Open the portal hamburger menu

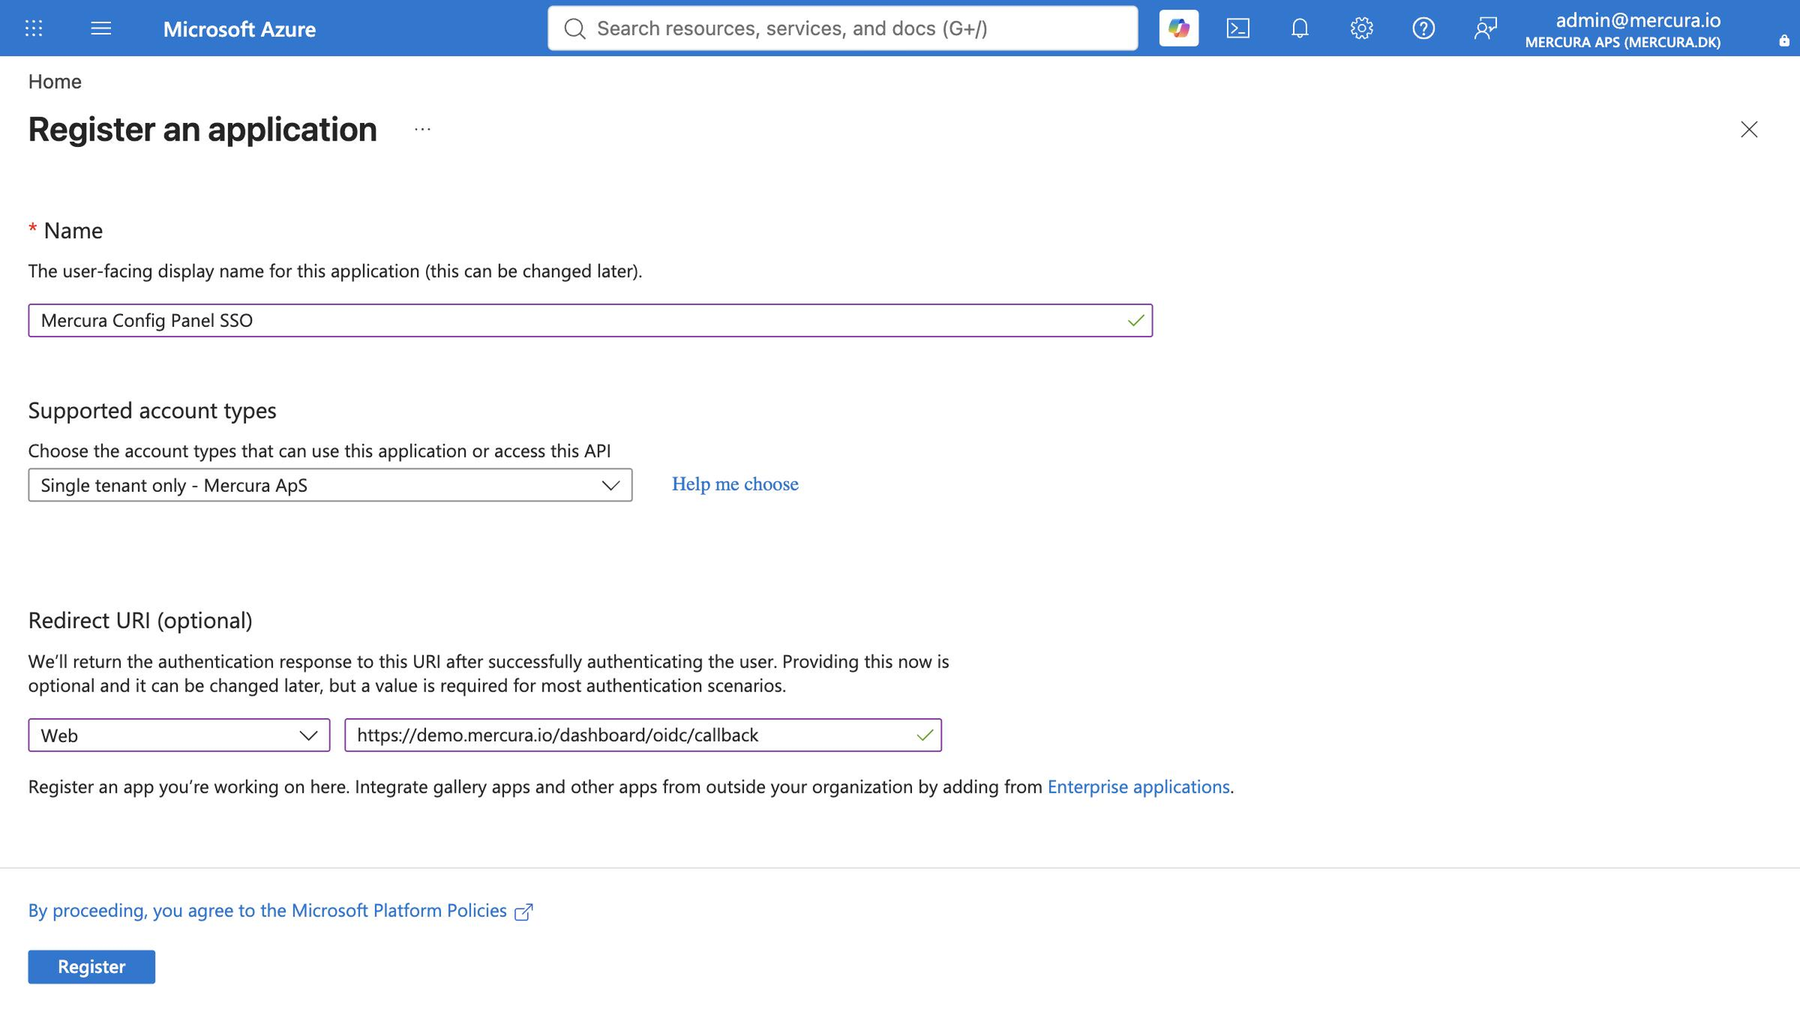point(101,28)
